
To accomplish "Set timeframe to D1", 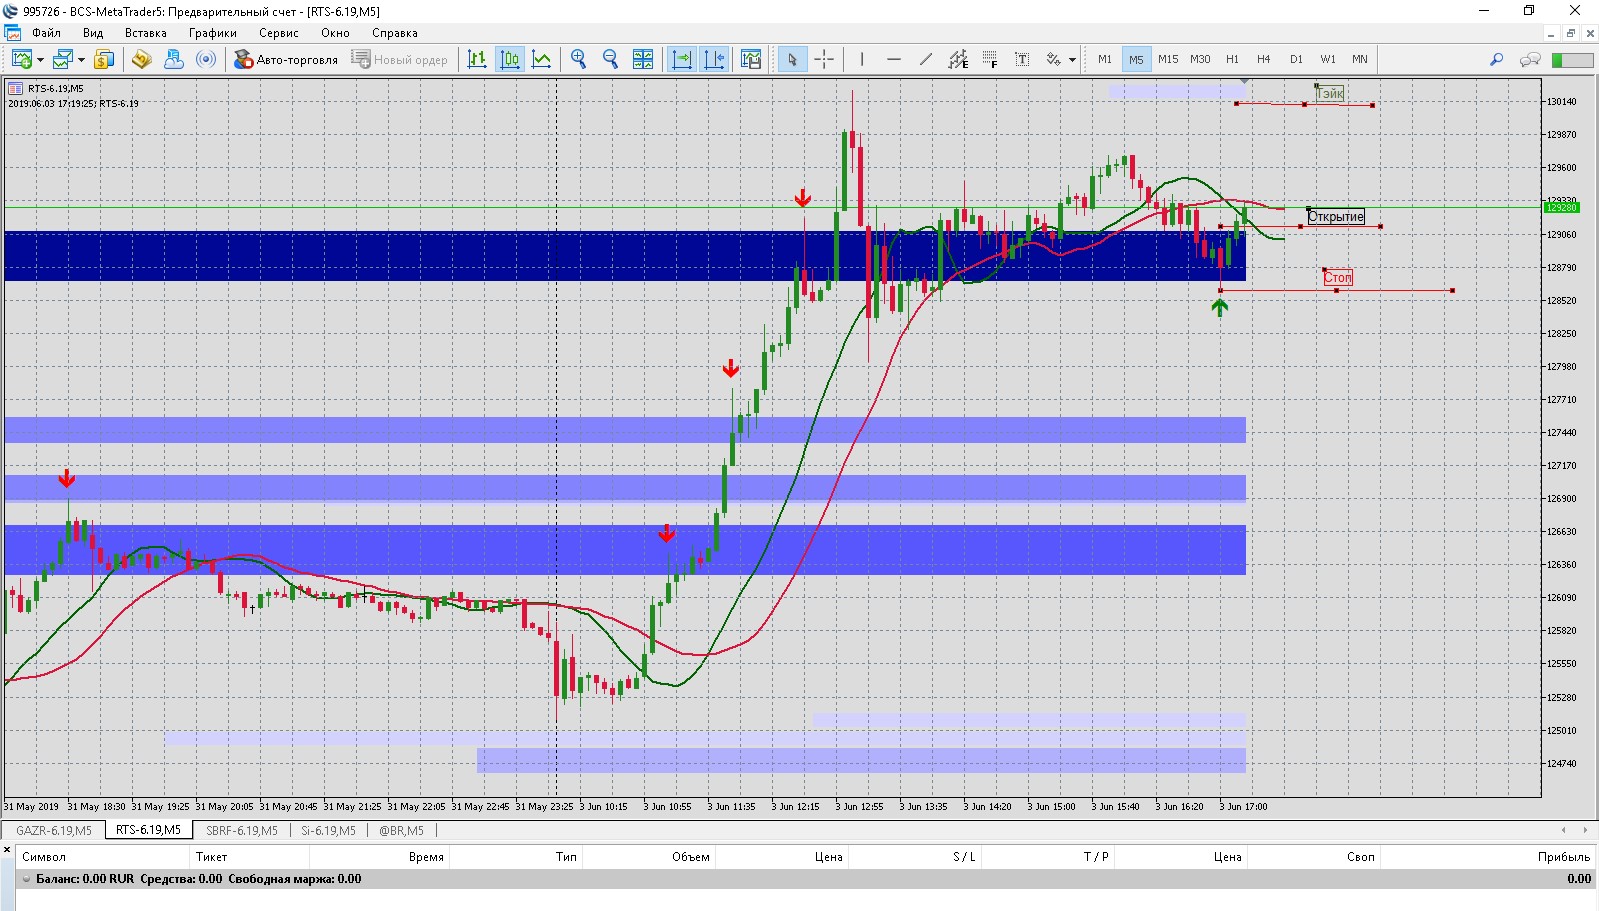I will 1296,60.
